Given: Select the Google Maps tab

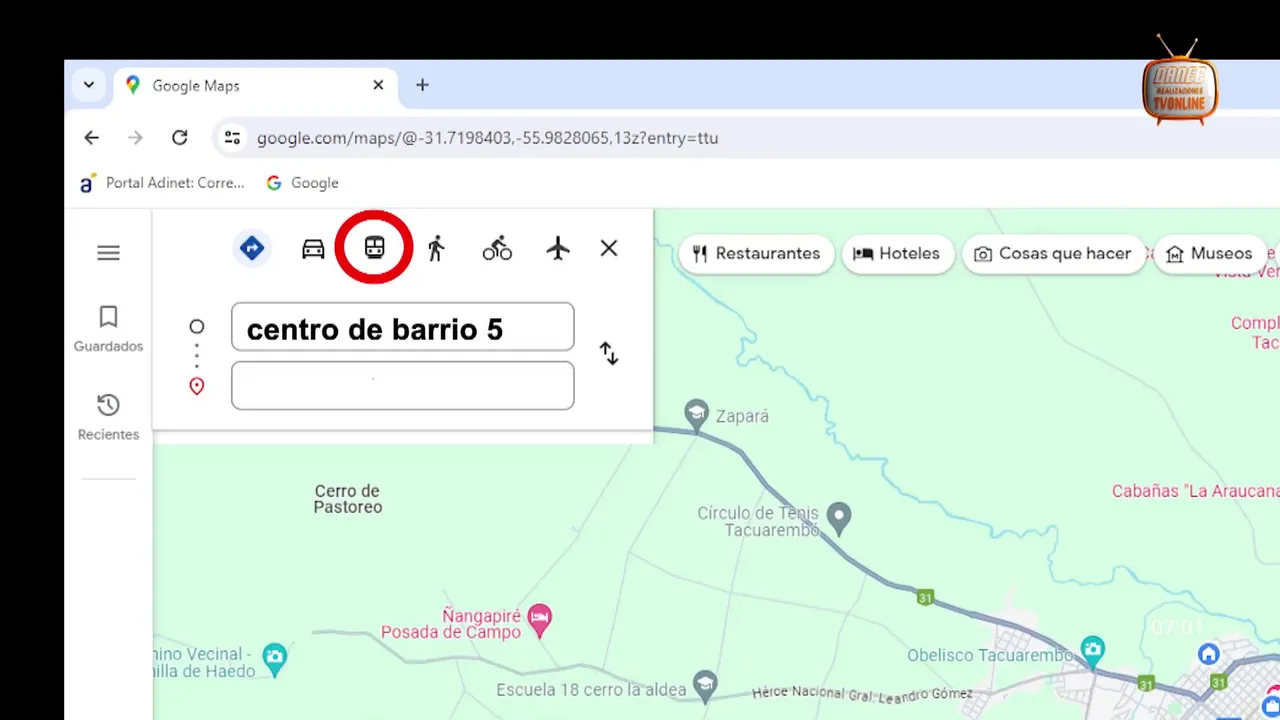Looking at the screenshot, I should pos(255,85).
